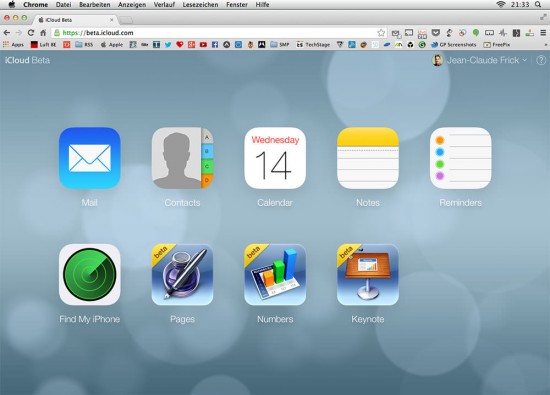Screen dimensions: 550x395
Task: Open the Chrome application menu
Action: tap(35, 5)
